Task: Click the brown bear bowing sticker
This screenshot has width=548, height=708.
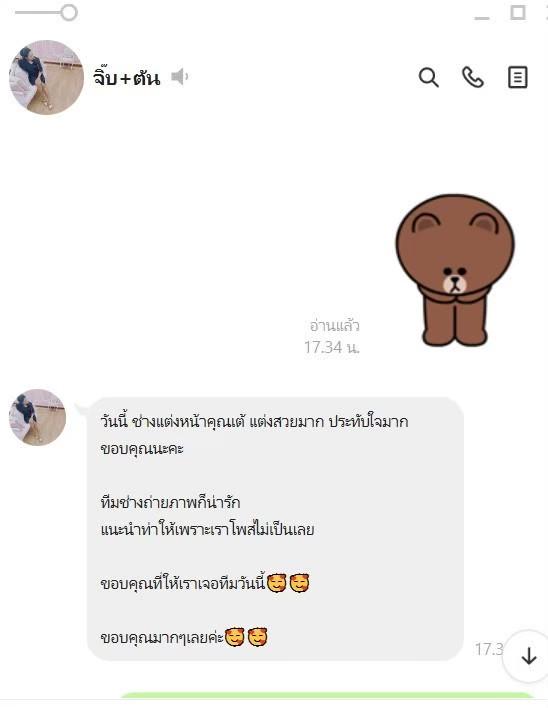Action: 455,270
